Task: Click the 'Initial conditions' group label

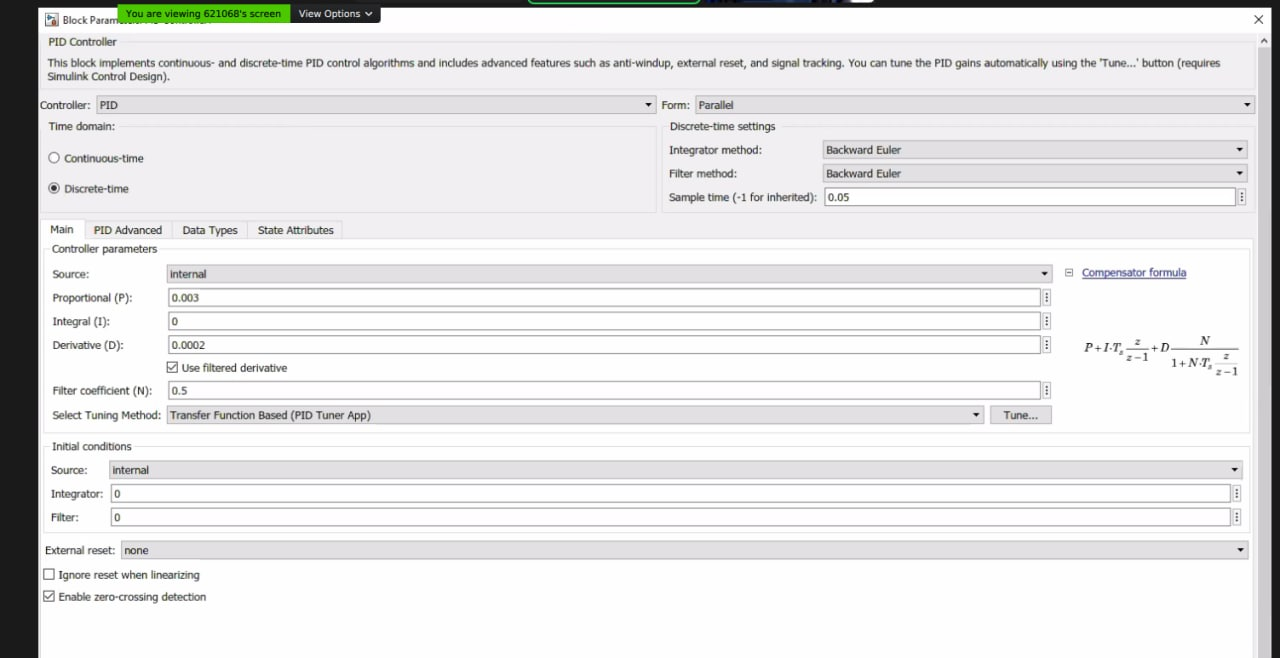Action: pyautogui.click(x=91, y=446)
